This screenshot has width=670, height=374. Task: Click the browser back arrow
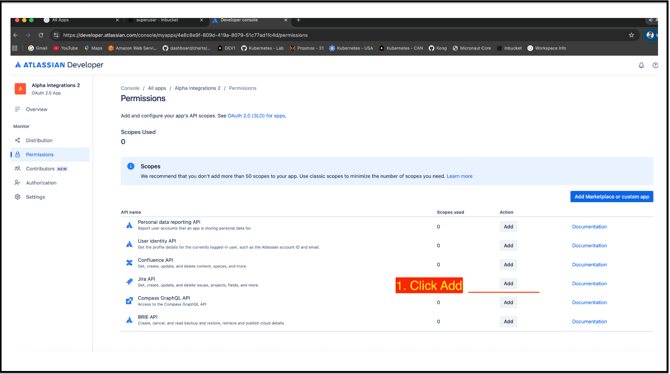coord(15,35)
